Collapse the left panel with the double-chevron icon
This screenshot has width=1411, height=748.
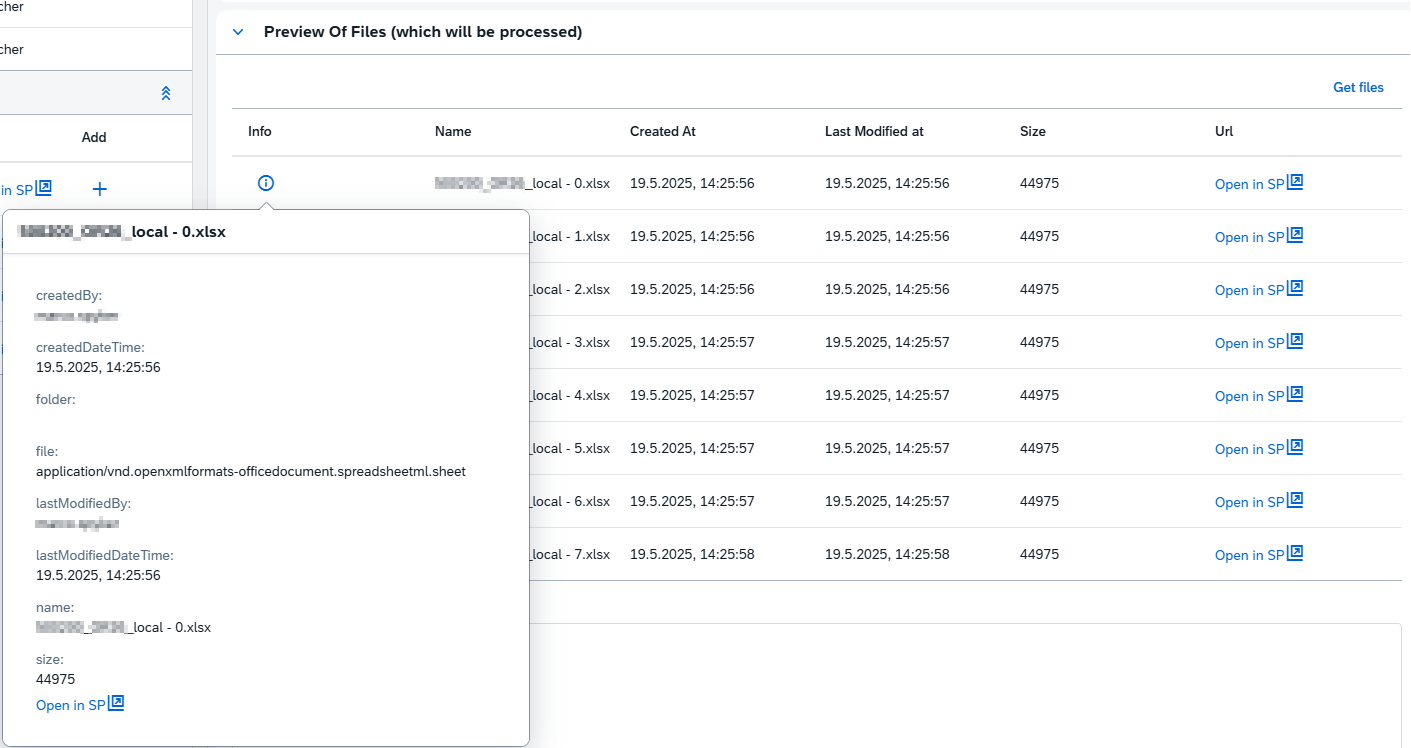pos(166,93)
